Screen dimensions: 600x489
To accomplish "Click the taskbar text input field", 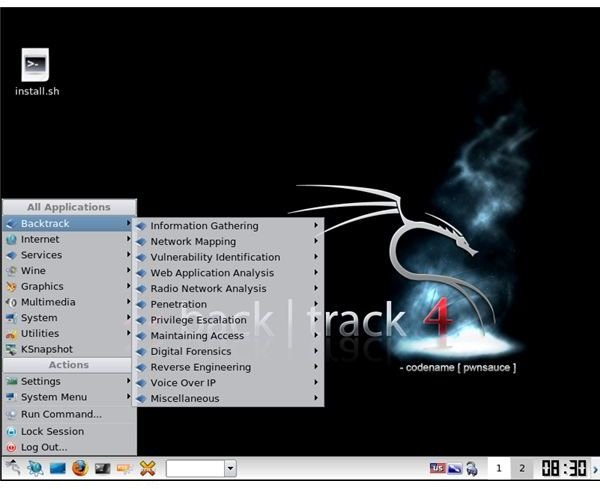I will 195,468.
